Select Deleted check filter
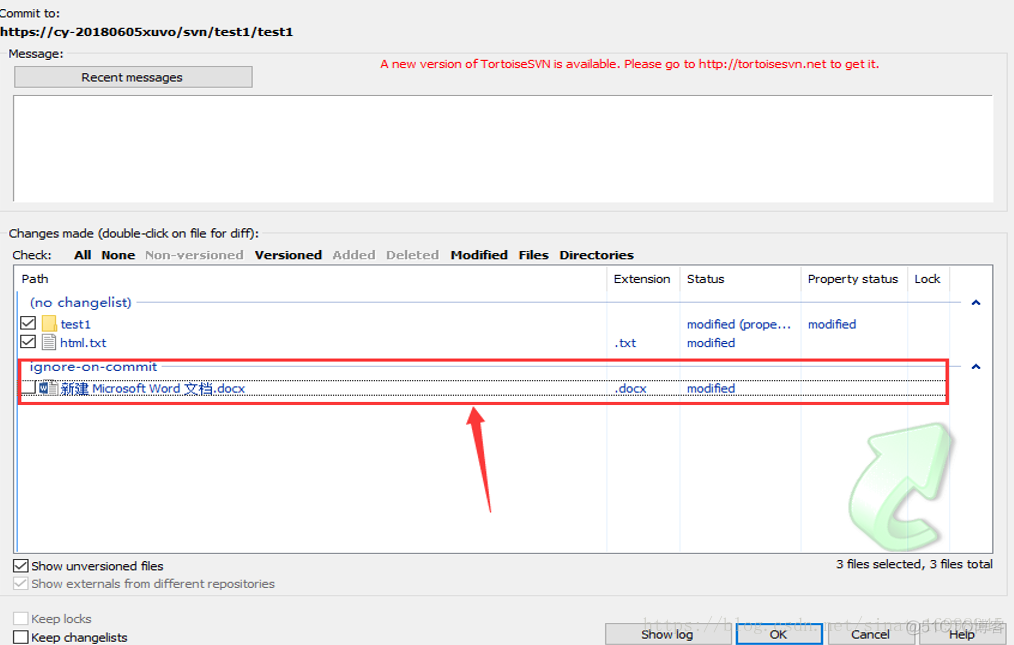Image resolution: width=1014 pixels, height=645 pixels. (x=413, y=255)
